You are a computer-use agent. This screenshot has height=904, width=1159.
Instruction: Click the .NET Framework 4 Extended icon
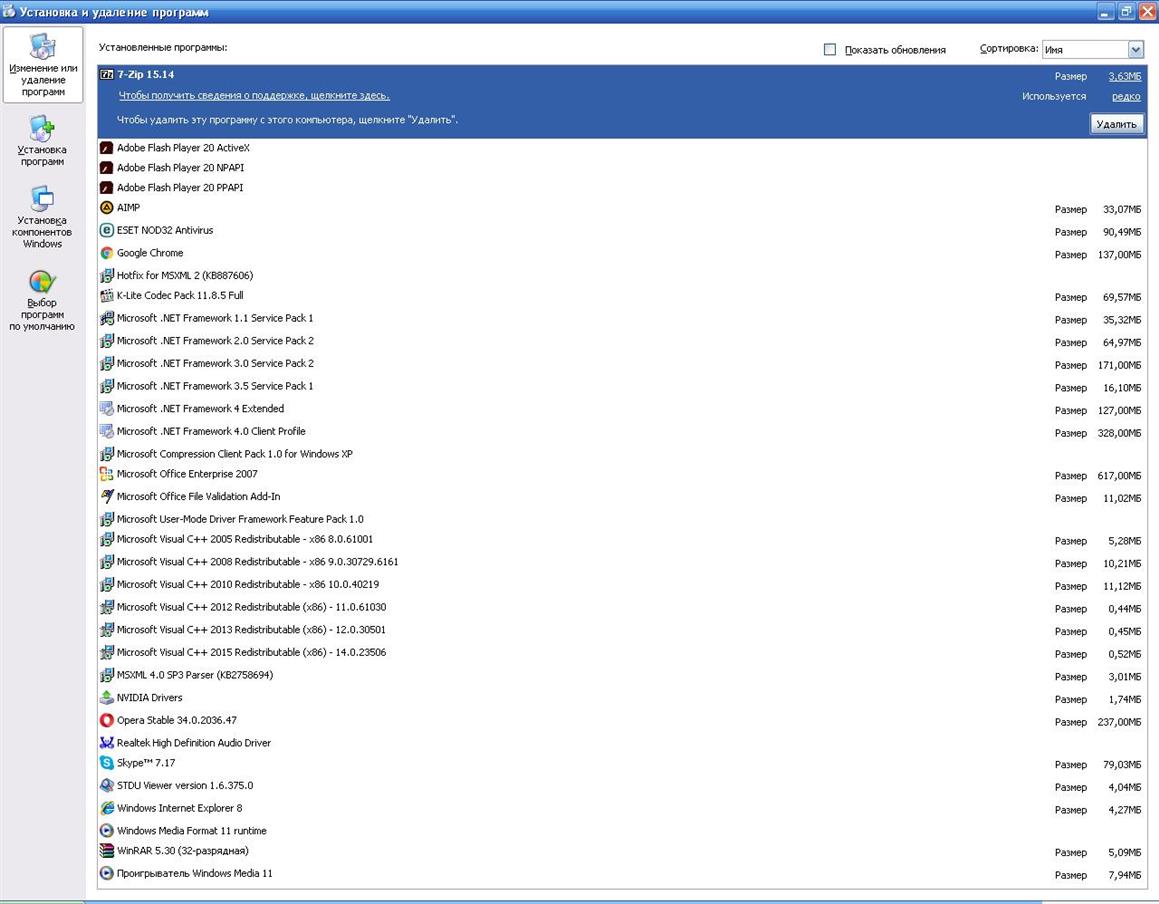106,409
